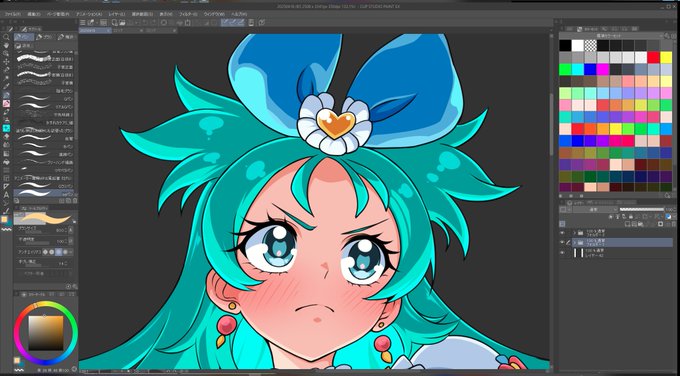The image size is (680, 376).
Task: Open the Edit menu
Action: [x=34, y=14]
